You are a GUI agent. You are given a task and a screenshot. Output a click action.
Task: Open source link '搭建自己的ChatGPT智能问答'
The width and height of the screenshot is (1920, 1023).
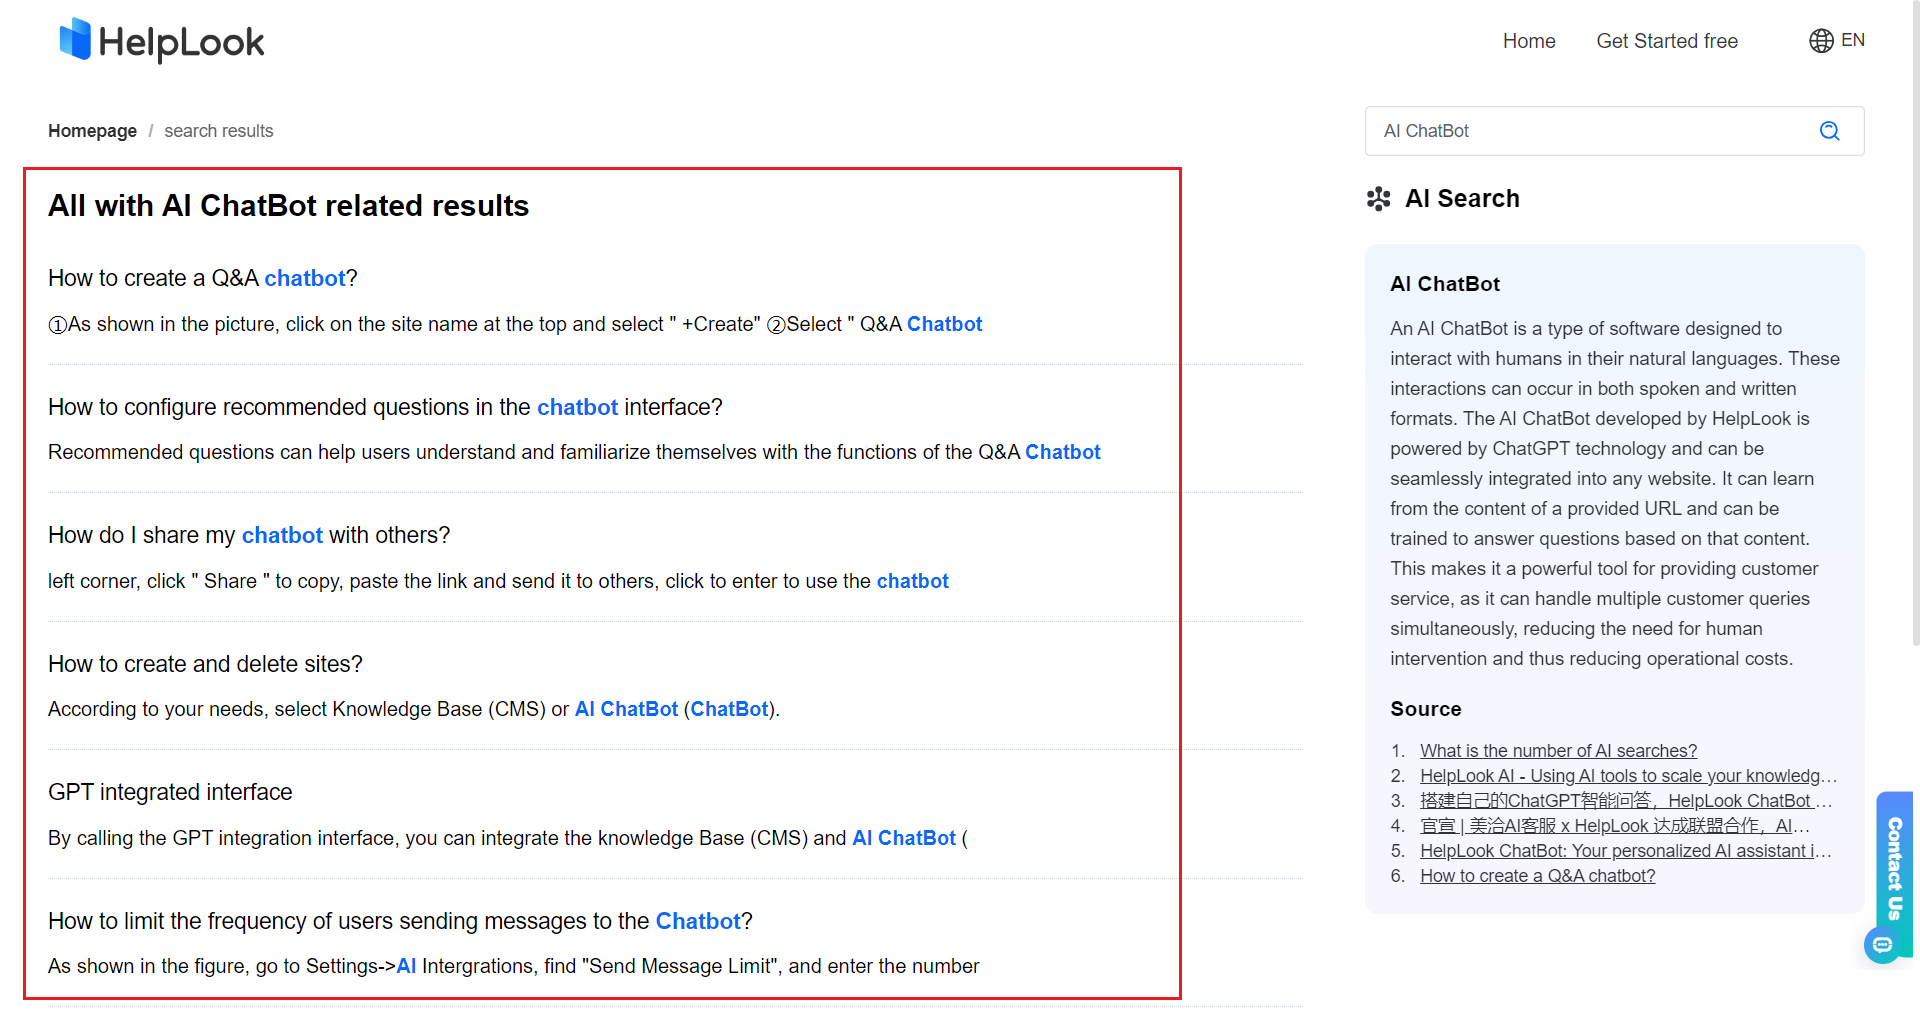[1626, 801]
